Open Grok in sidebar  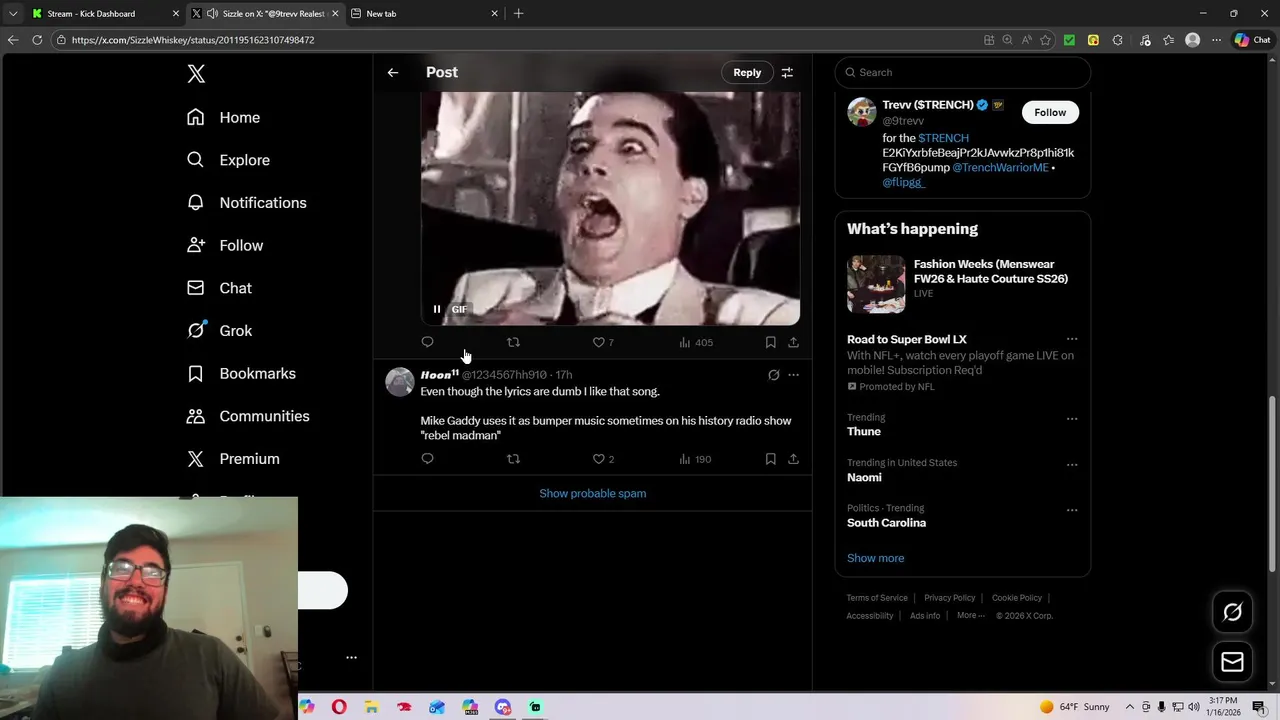click(219, 331)
